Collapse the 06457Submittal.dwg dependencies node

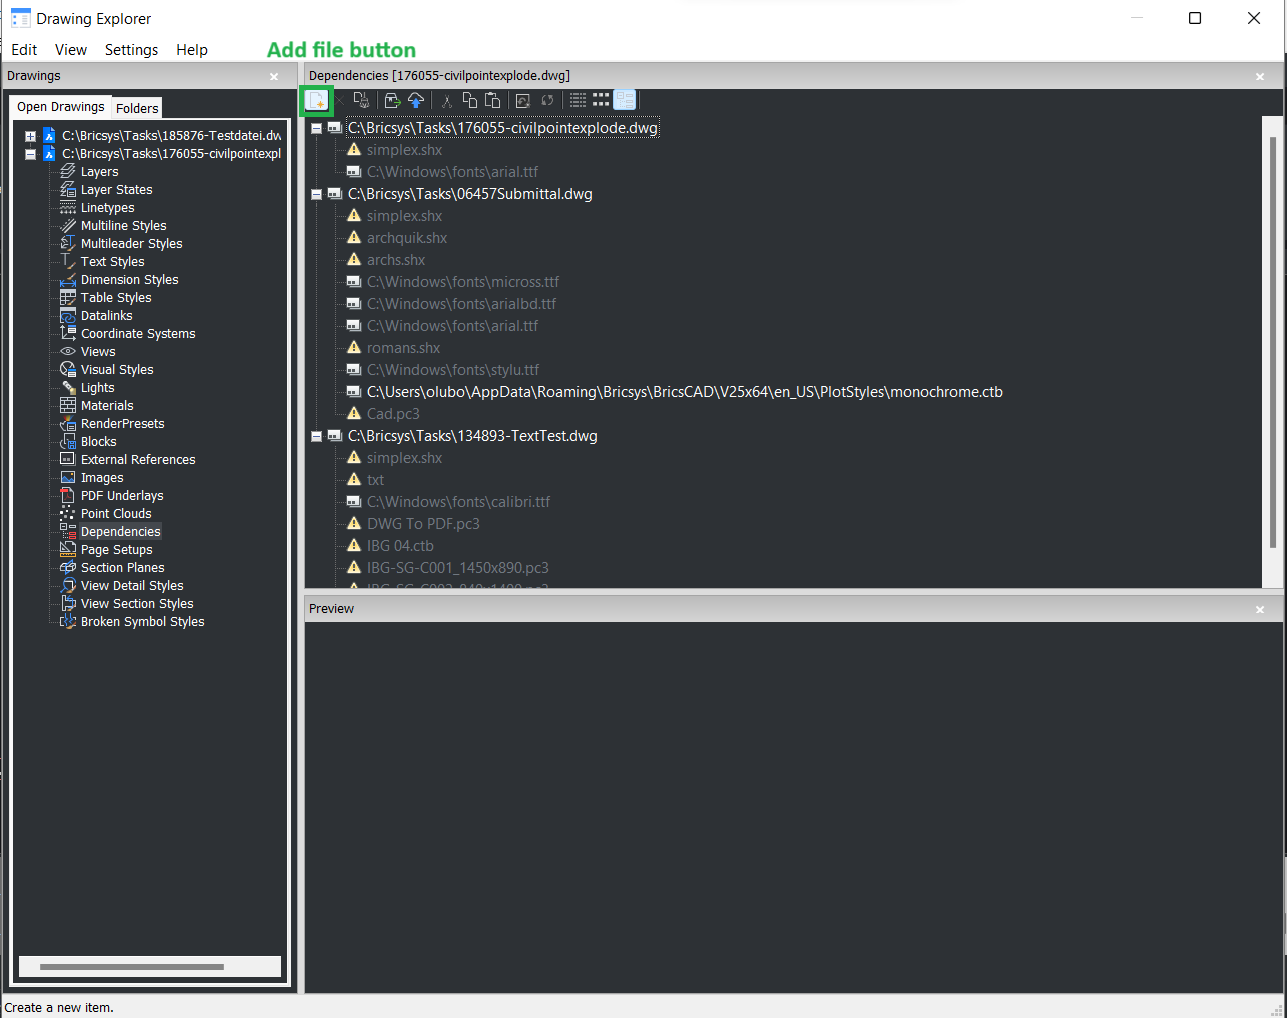(x=316, y=194)
